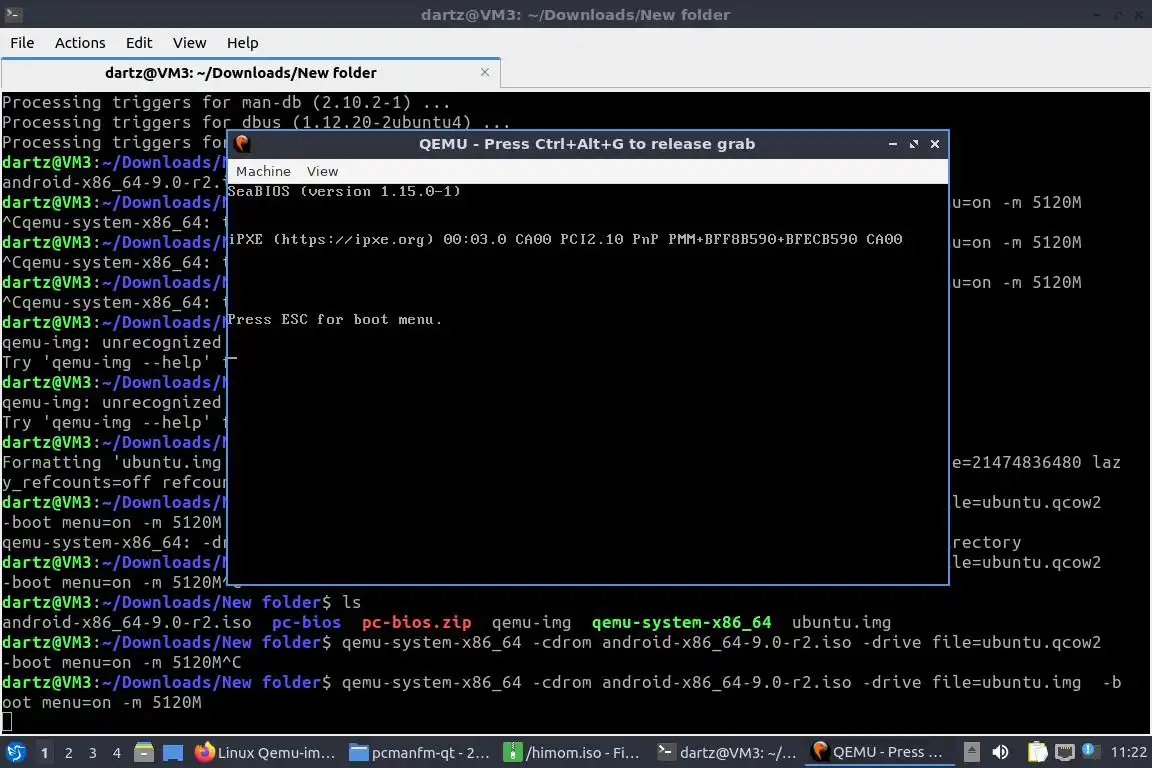Click the network monitor tray icon
The height and width of the screenshot is (768, 1152).
click(1065, 752)
